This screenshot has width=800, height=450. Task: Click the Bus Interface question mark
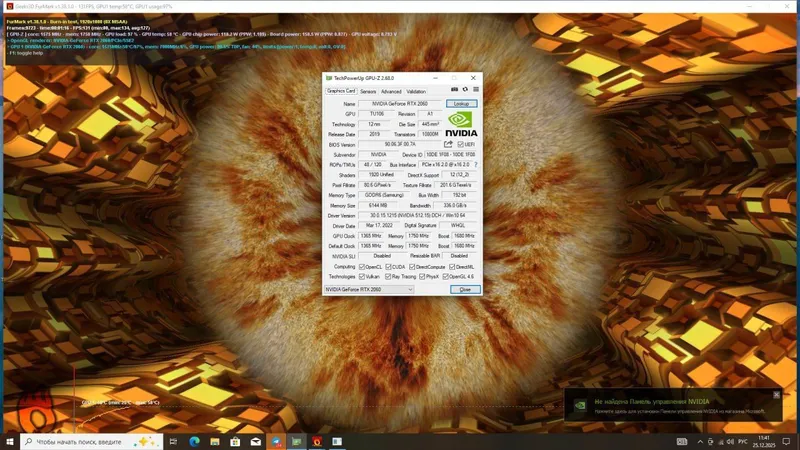tap(476, 165)
